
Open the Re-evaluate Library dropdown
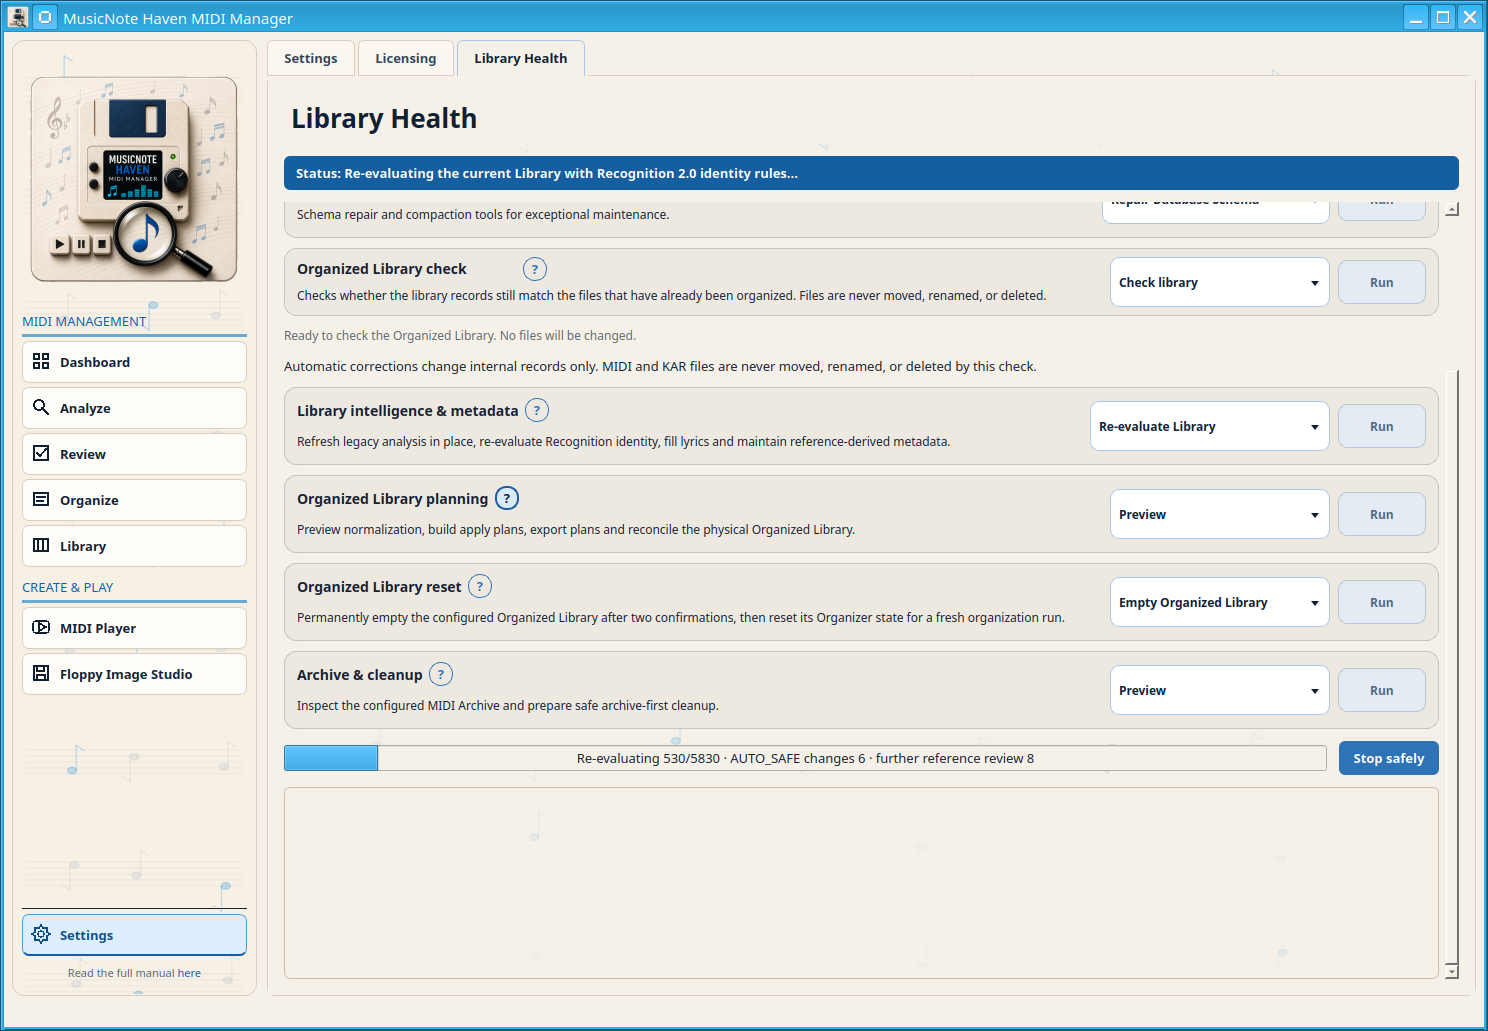point(1209,426)
